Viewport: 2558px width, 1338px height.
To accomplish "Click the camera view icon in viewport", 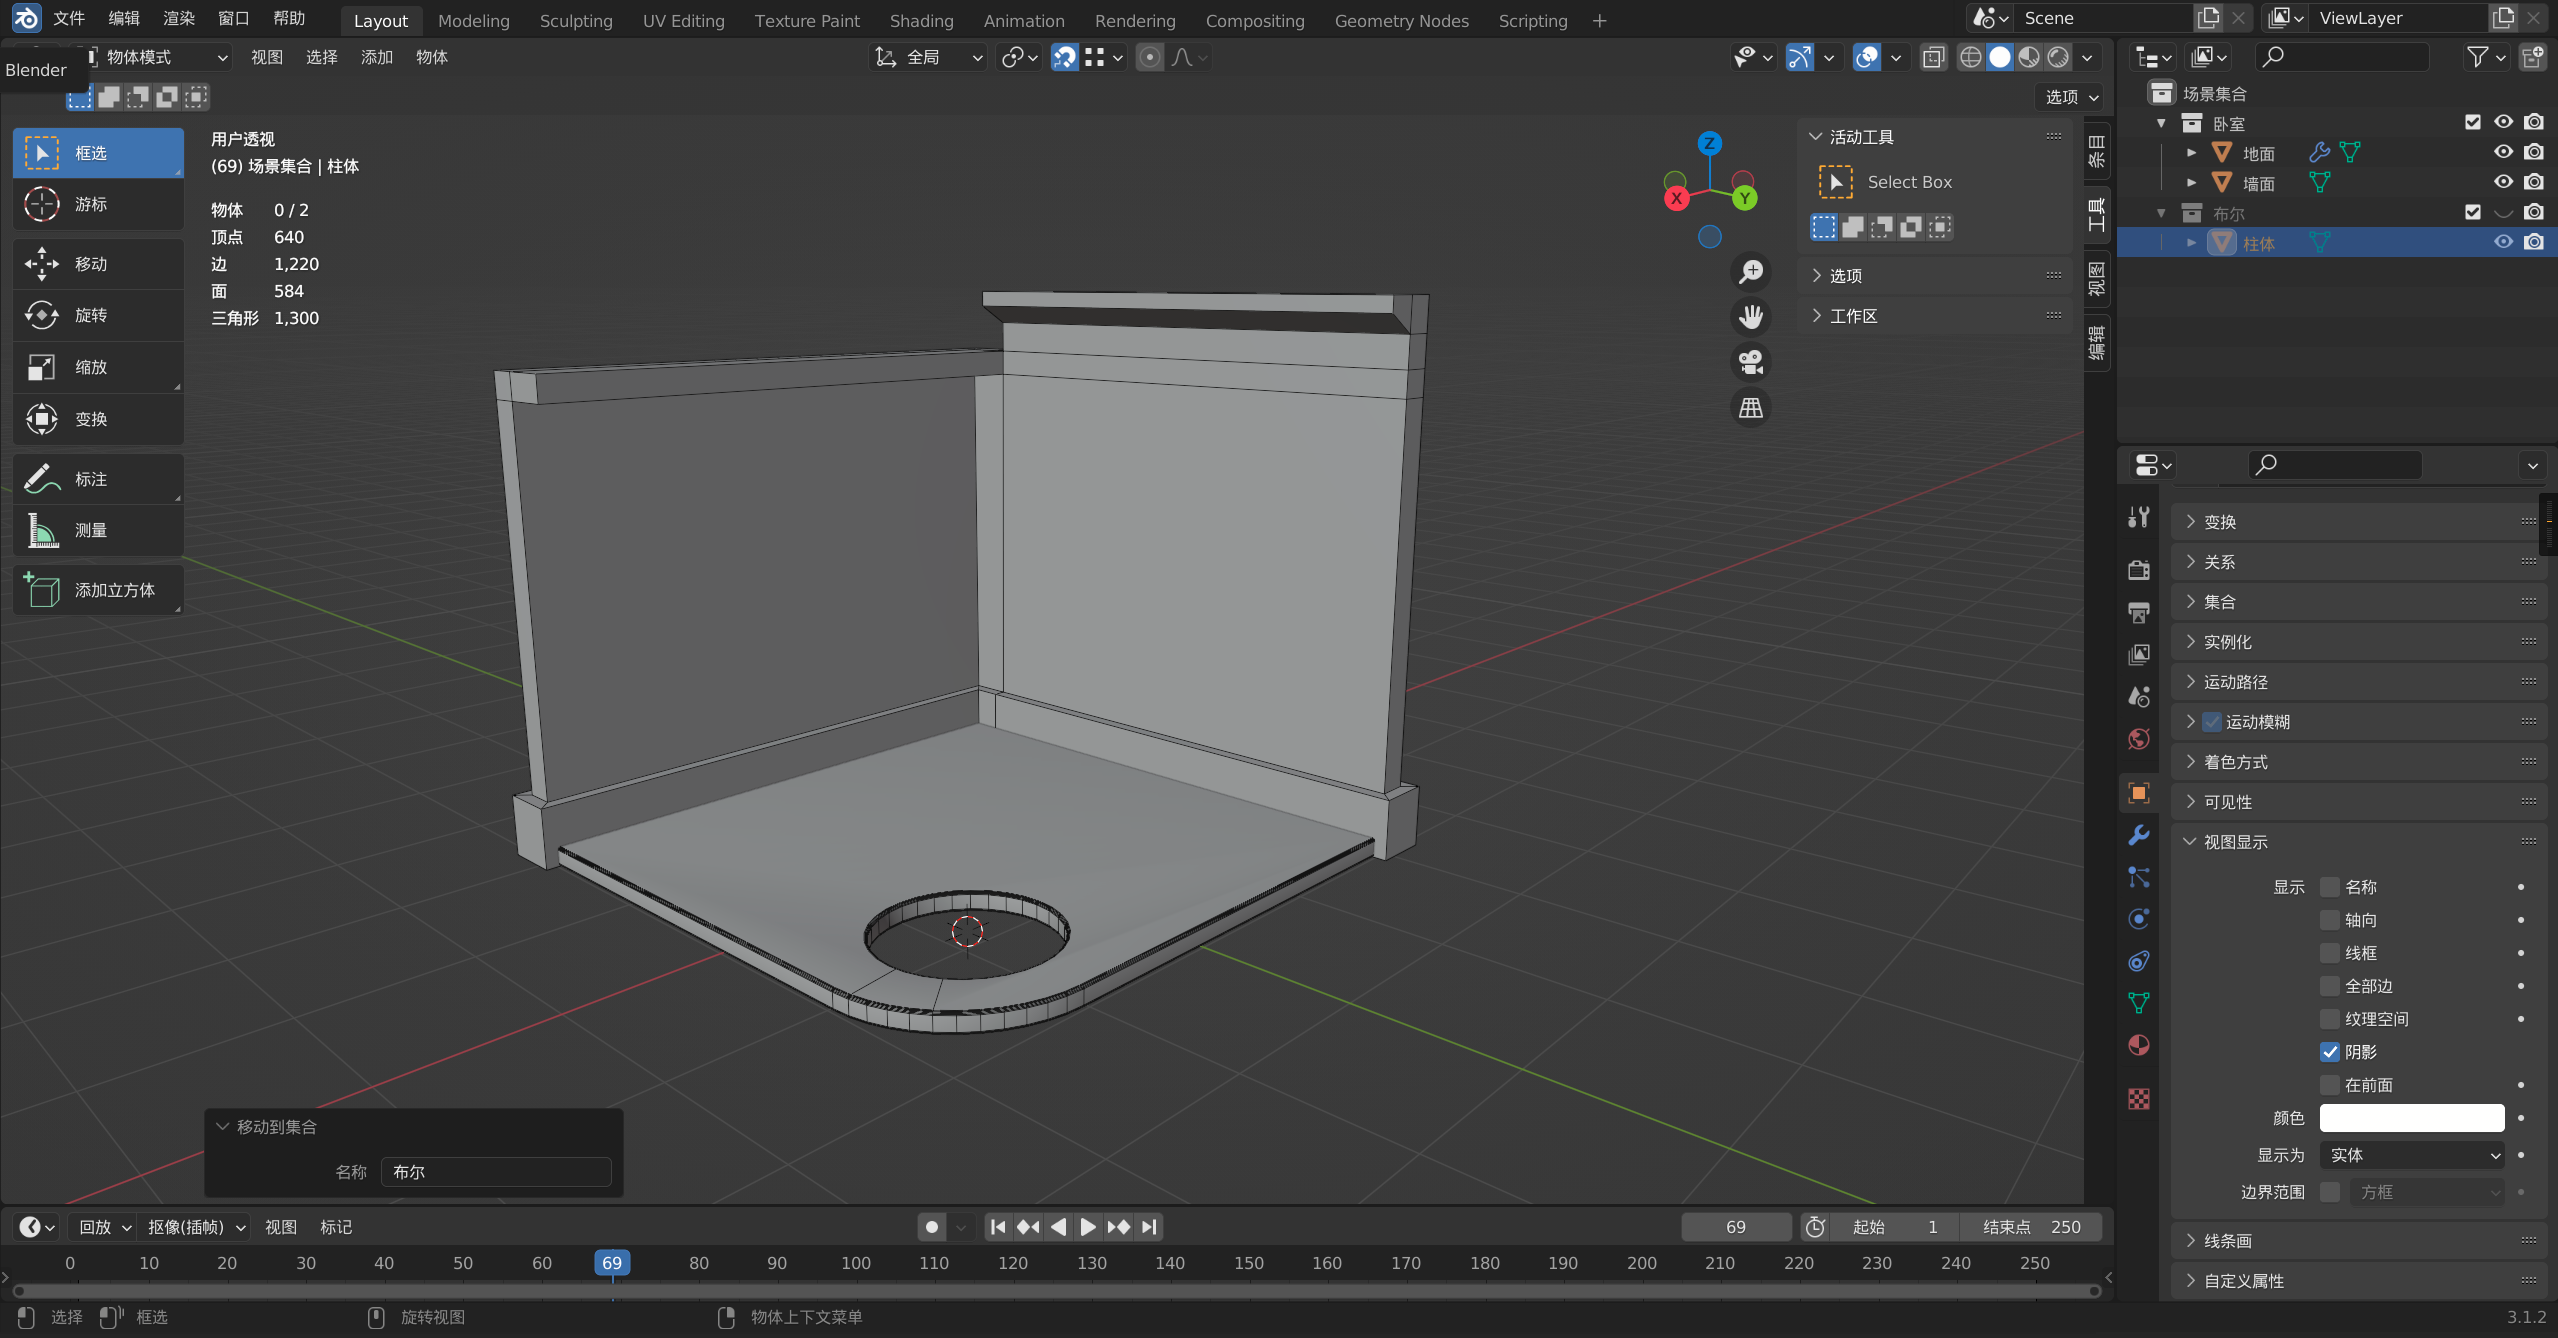I will point(1750,362).
